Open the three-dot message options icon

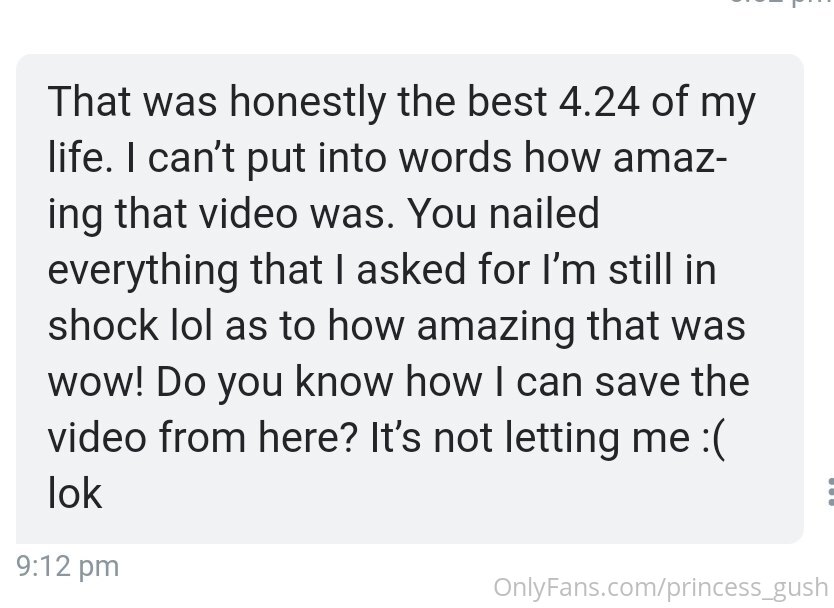coord(830,492)
